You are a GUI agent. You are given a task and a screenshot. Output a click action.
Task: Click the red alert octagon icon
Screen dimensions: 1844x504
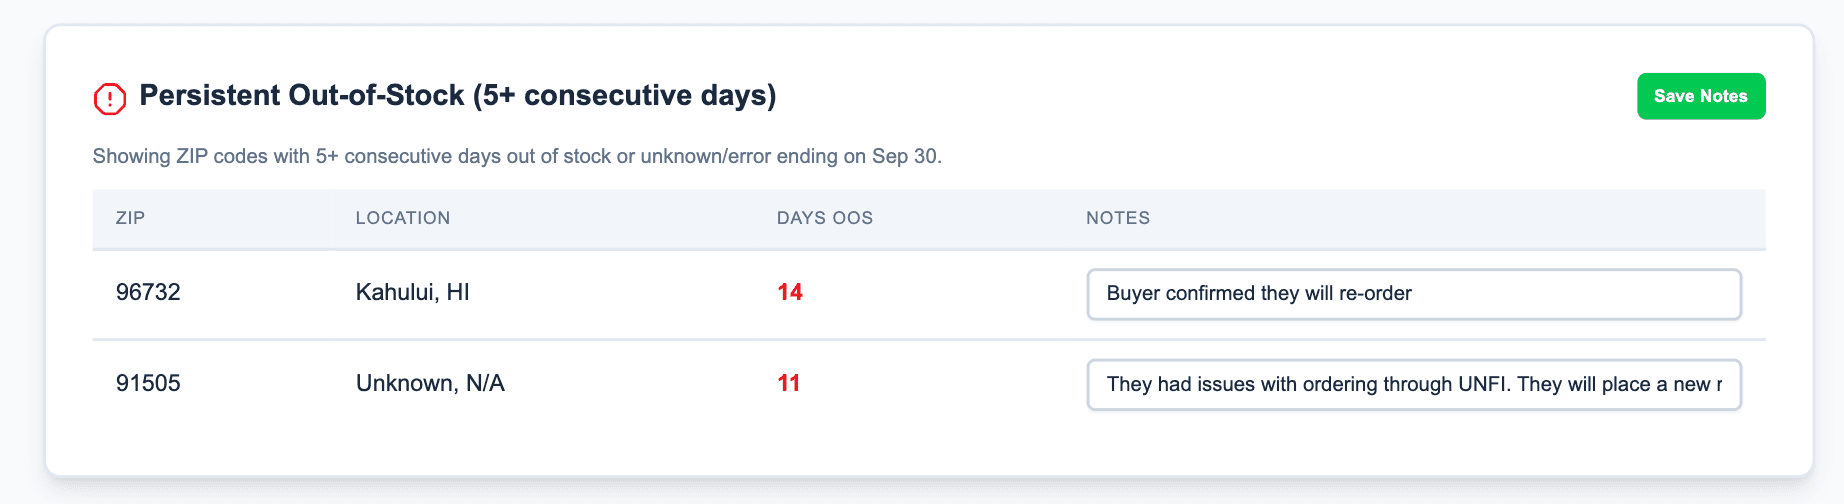click(110, 98)
